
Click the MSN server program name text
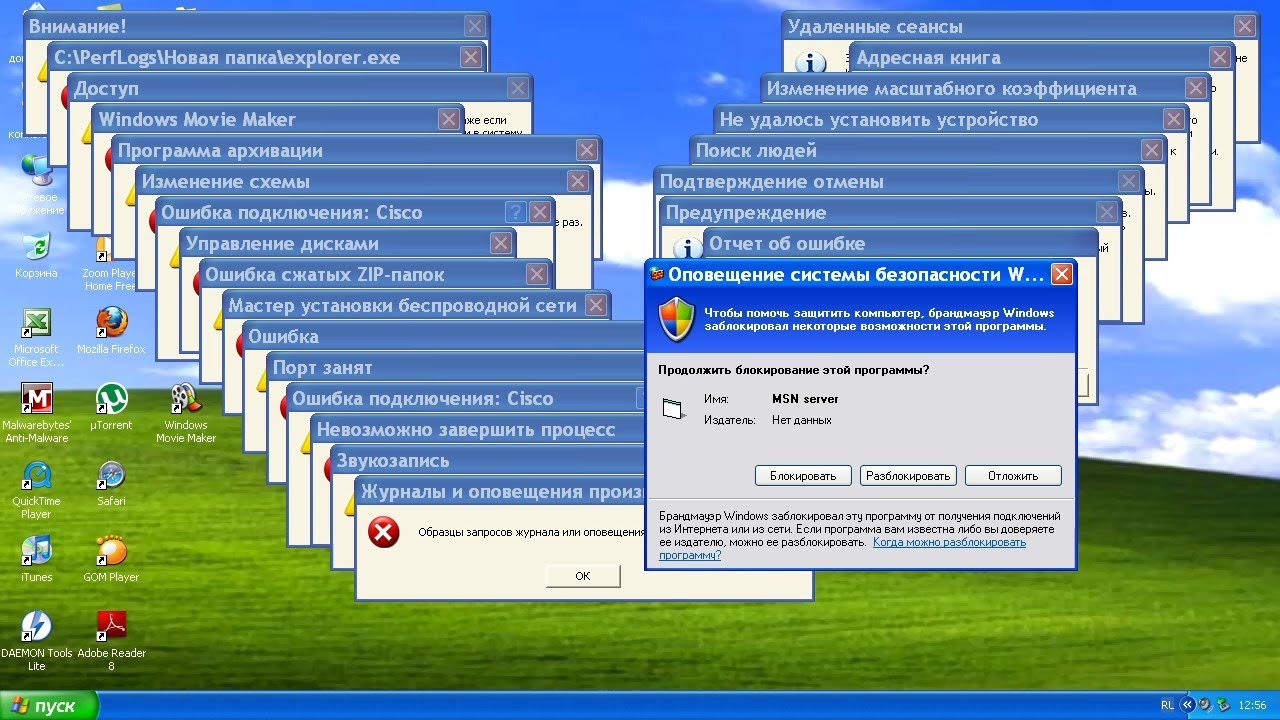(x=805, y=399)
